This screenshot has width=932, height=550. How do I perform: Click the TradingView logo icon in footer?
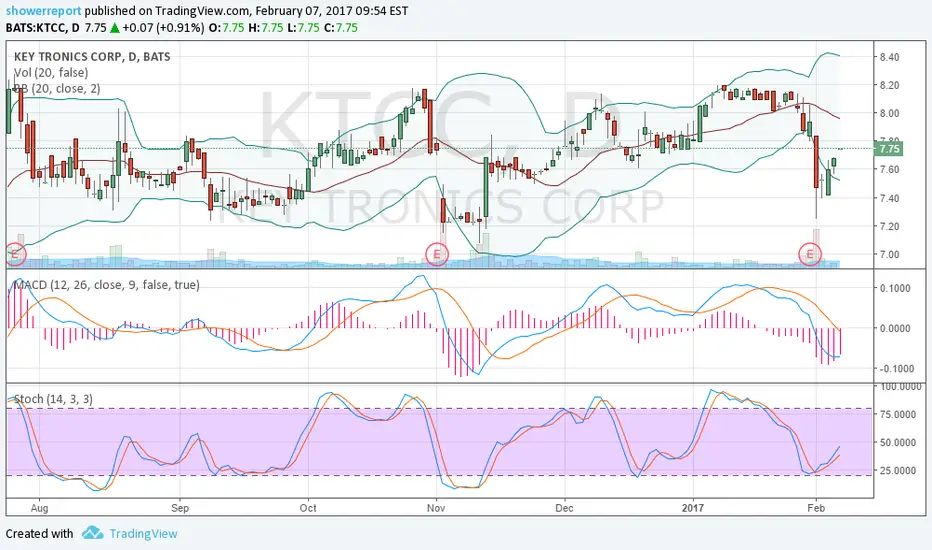click(x=93, y=533)
